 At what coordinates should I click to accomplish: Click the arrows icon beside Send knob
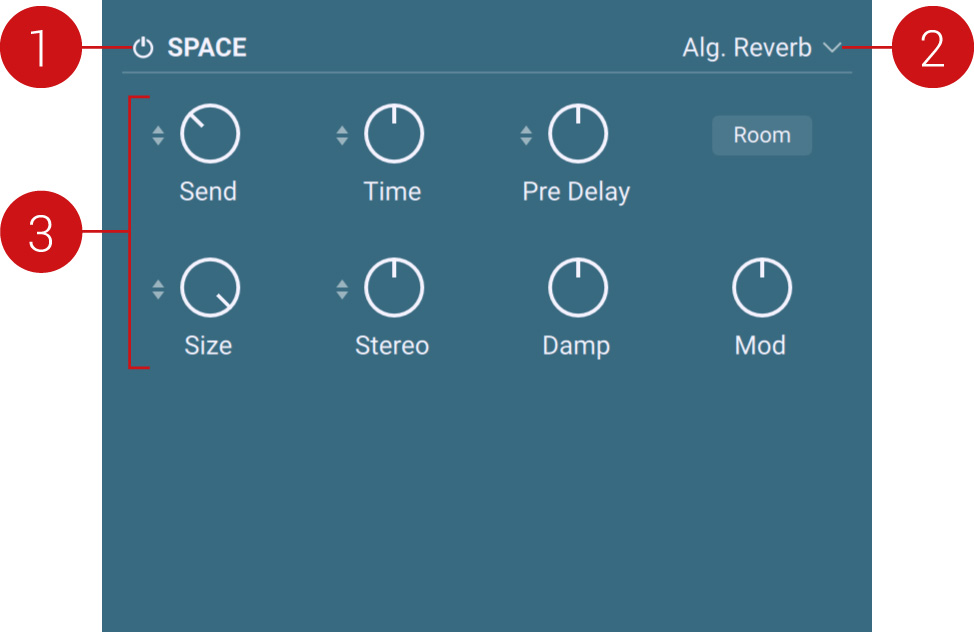[x=157, y=136]
